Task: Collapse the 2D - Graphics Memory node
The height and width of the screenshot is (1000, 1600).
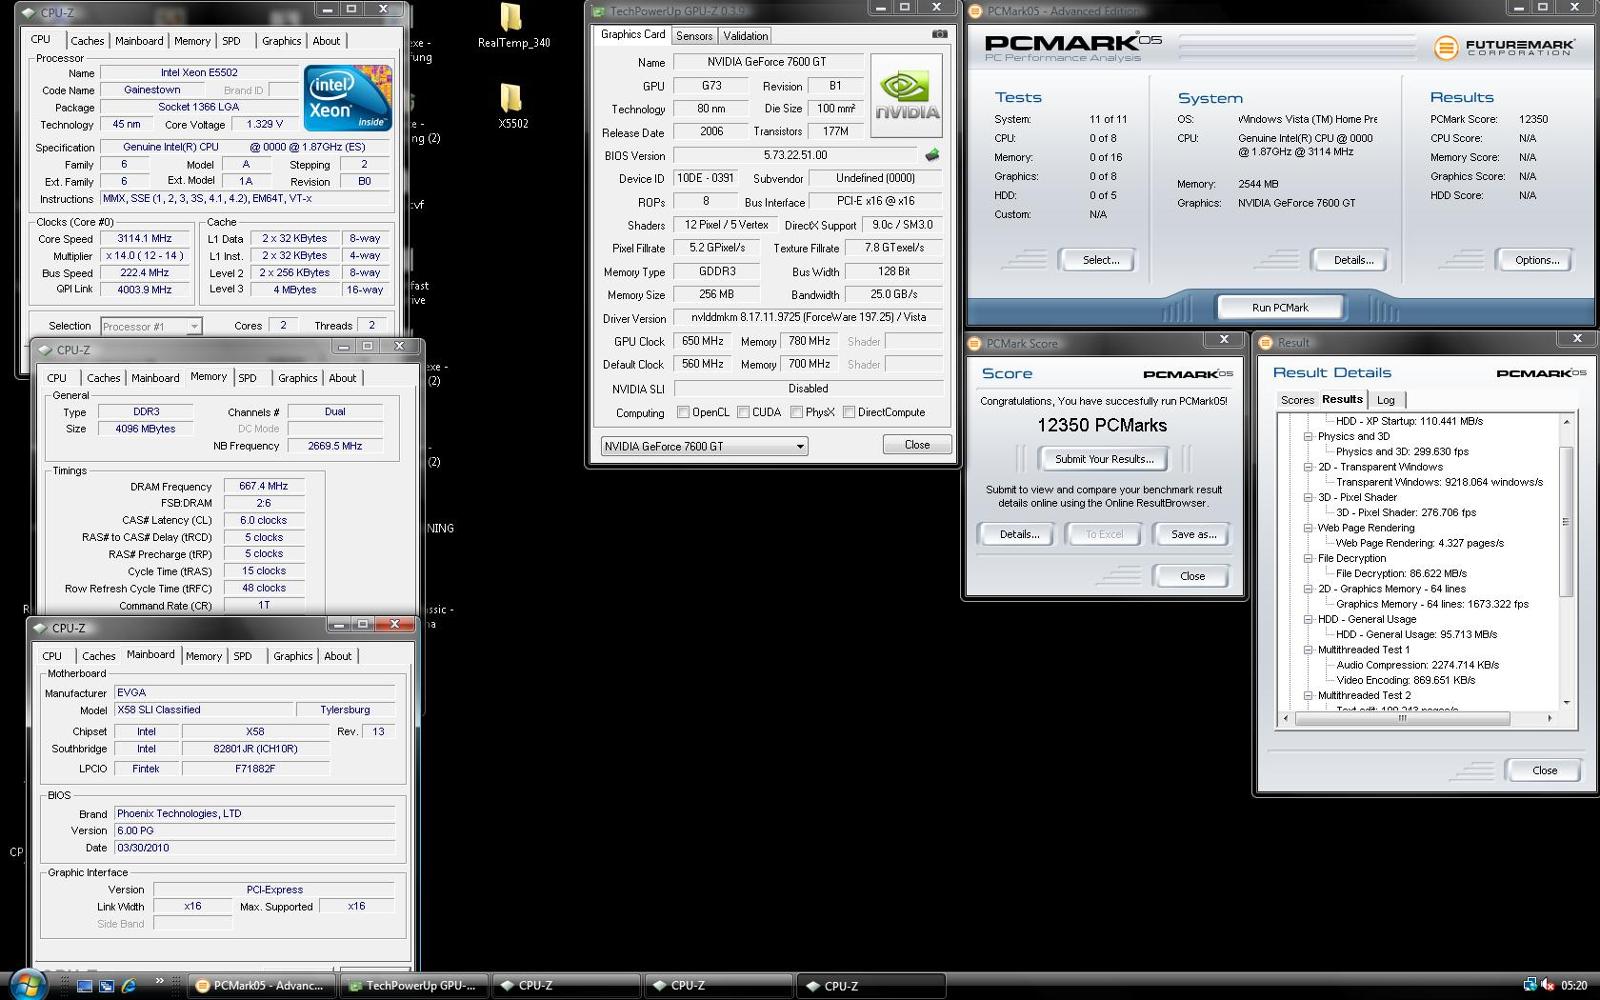Action: (x=1307, y=589)
